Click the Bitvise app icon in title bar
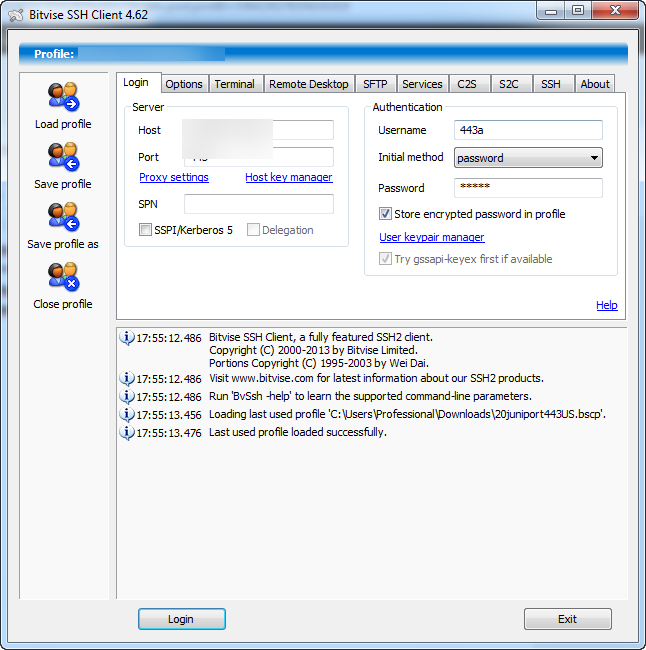The width and height of the screenshot is (646, 650). point(16,15)
